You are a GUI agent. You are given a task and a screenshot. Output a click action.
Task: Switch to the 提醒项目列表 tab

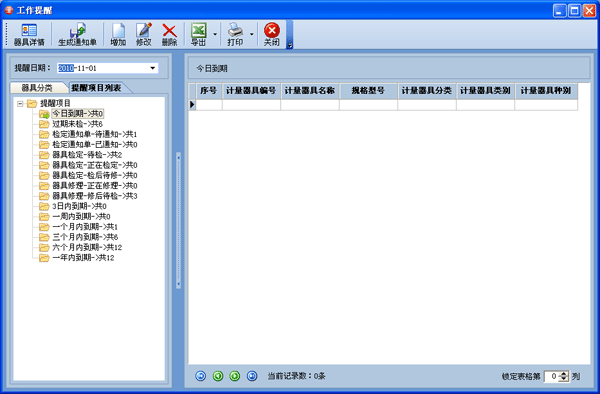pos(96,88)
